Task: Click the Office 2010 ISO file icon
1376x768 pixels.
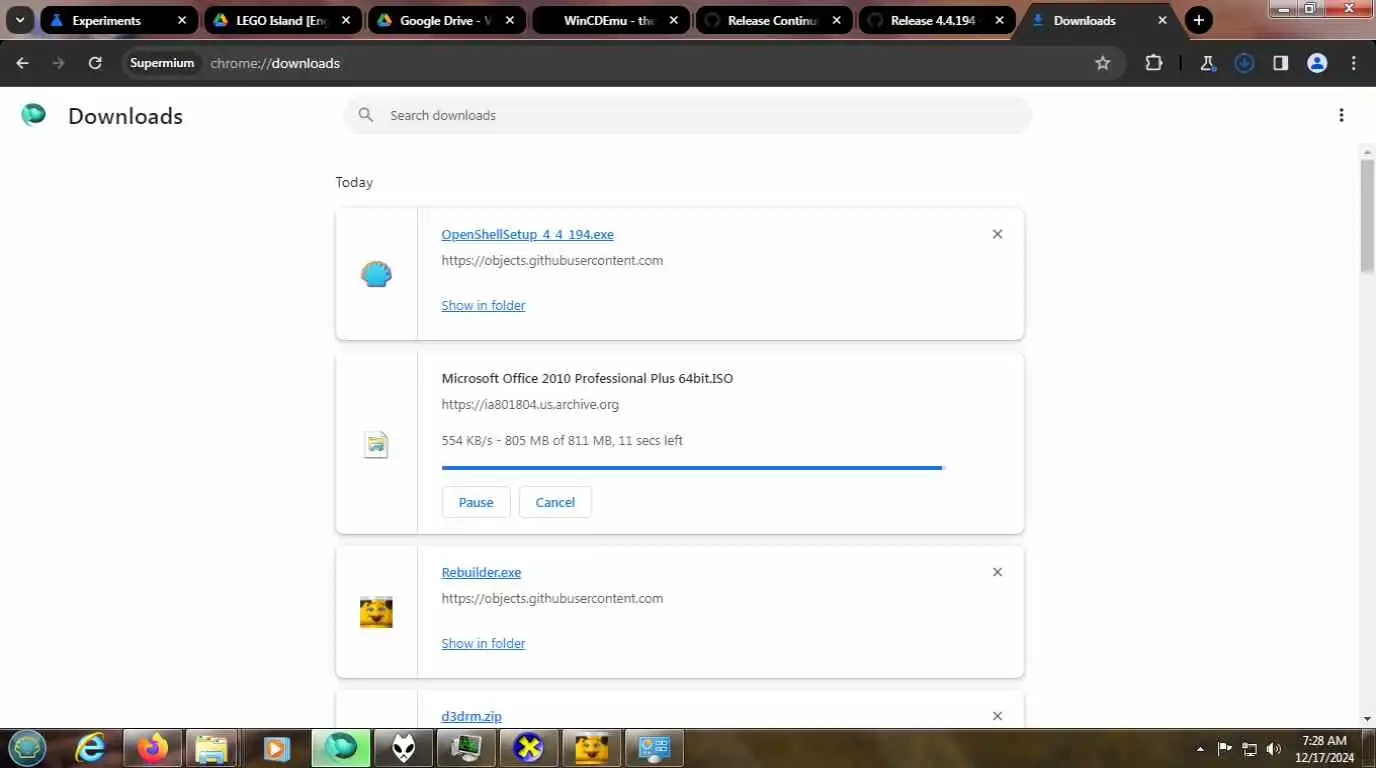Action: pyautogui.click(x=376, y=444)
